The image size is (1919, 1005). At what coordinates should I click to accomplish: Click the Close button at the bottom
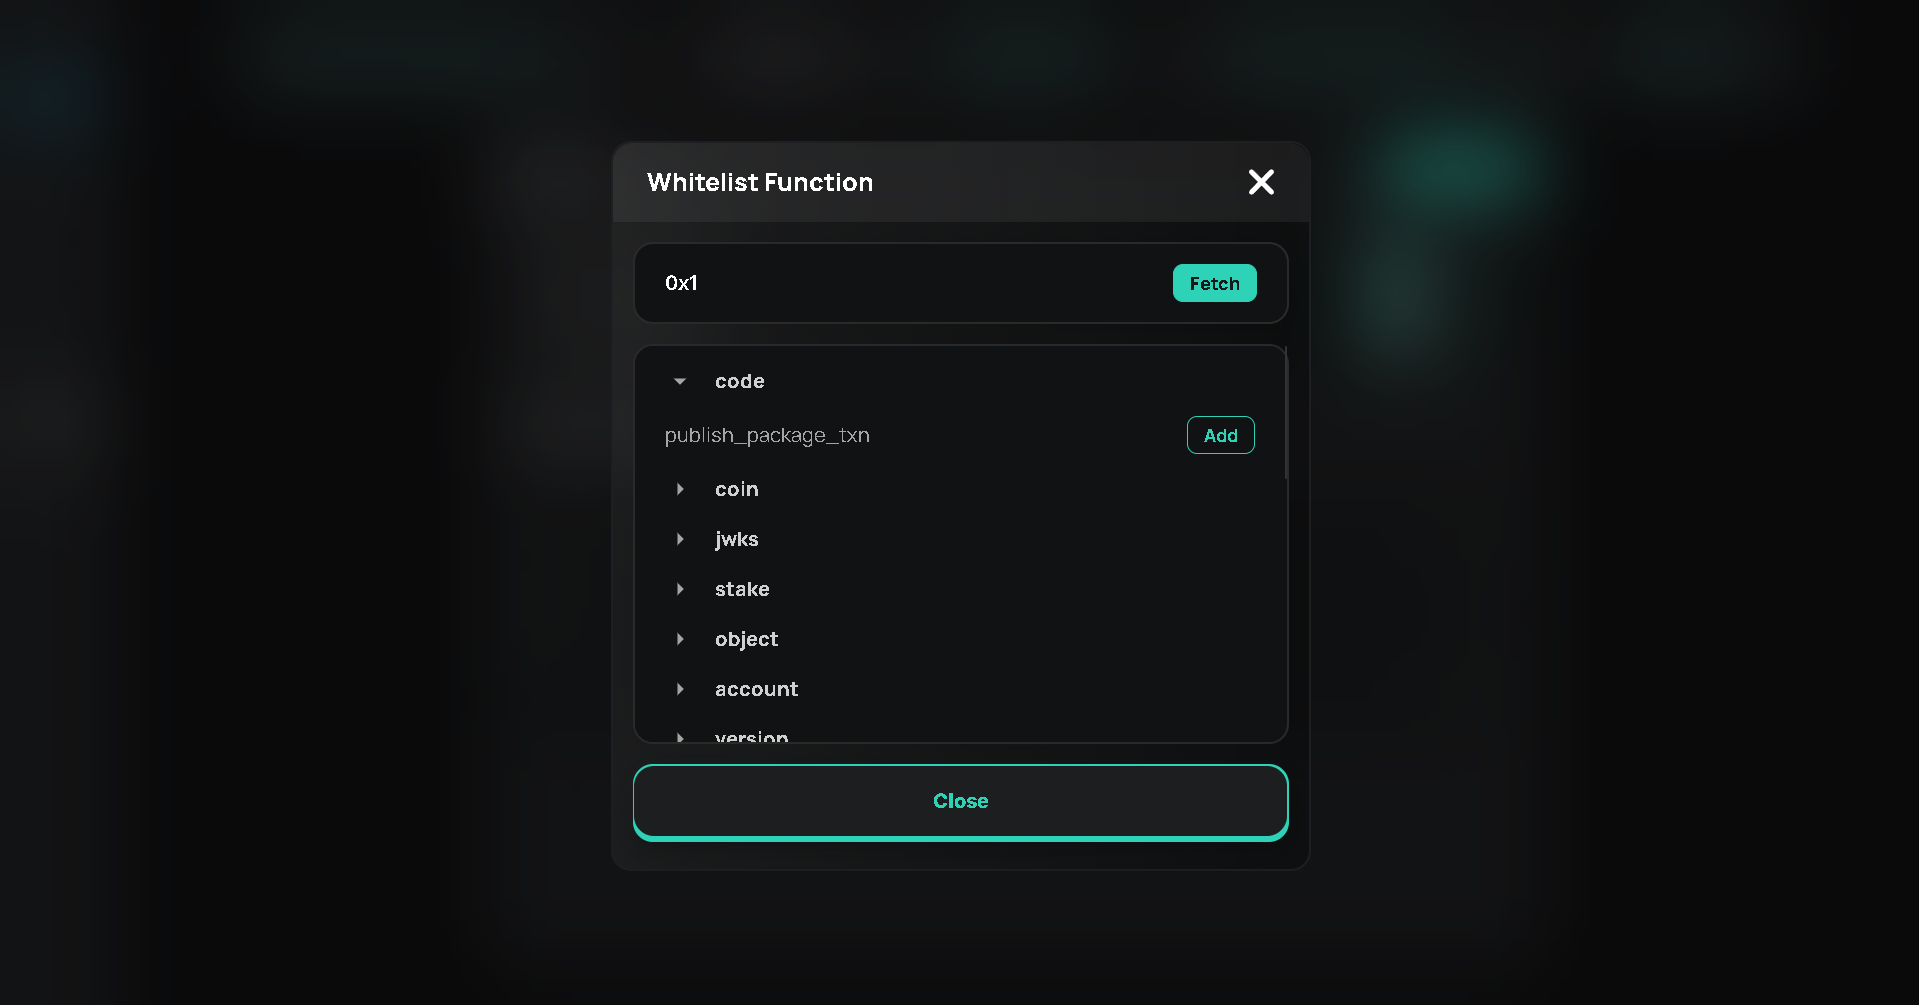(x=960, y=801)
